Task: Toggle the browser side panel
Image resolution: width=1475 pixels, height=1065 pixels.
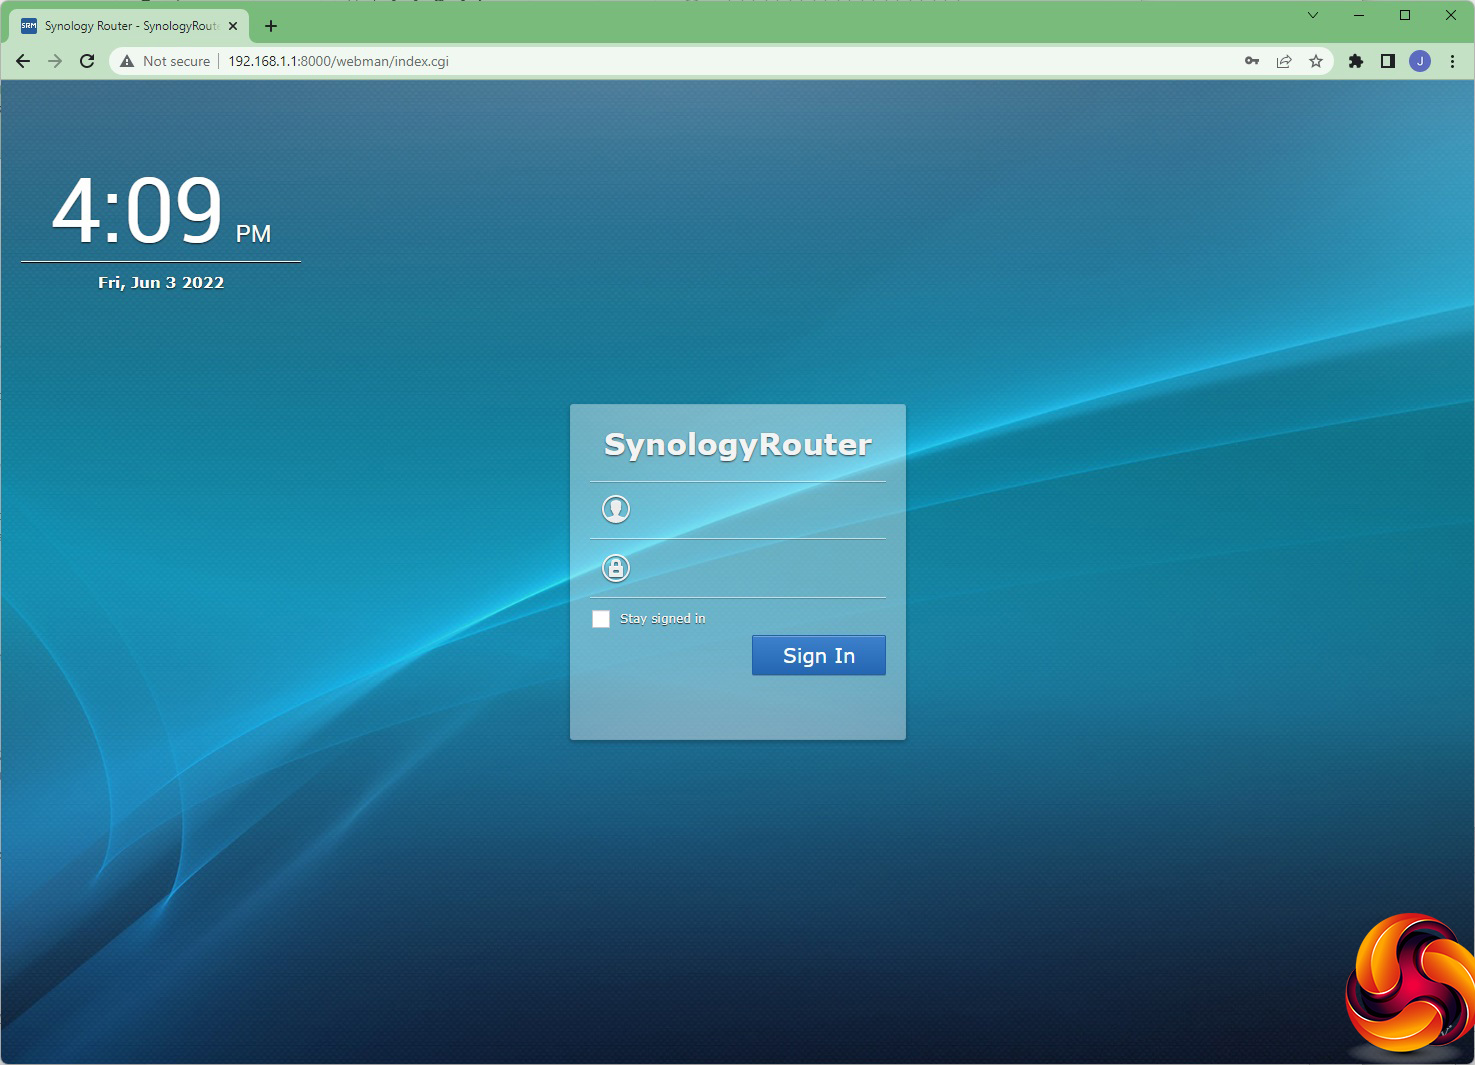Action: click(1388, 61)
